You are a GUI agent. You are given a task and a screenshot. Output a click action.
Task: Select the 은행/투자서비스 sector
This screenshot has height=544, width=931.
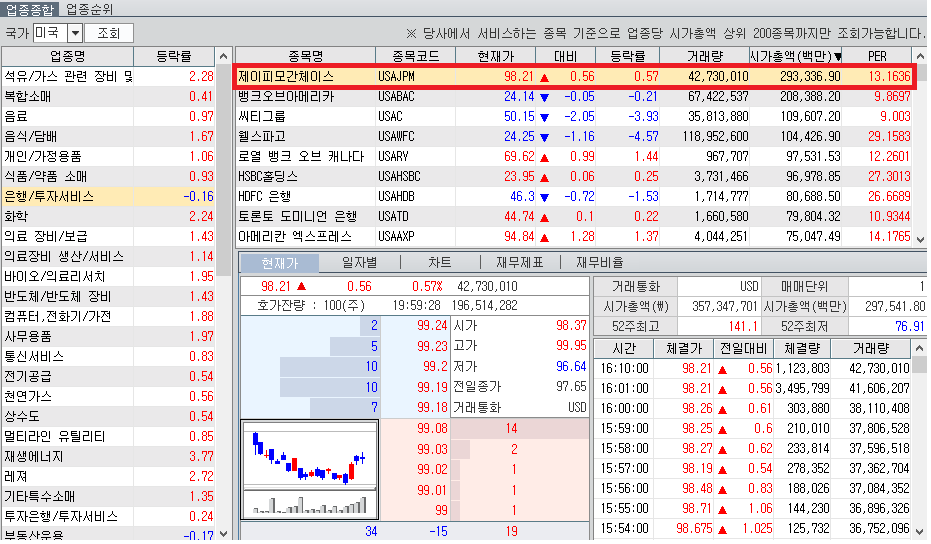[109, 197]
